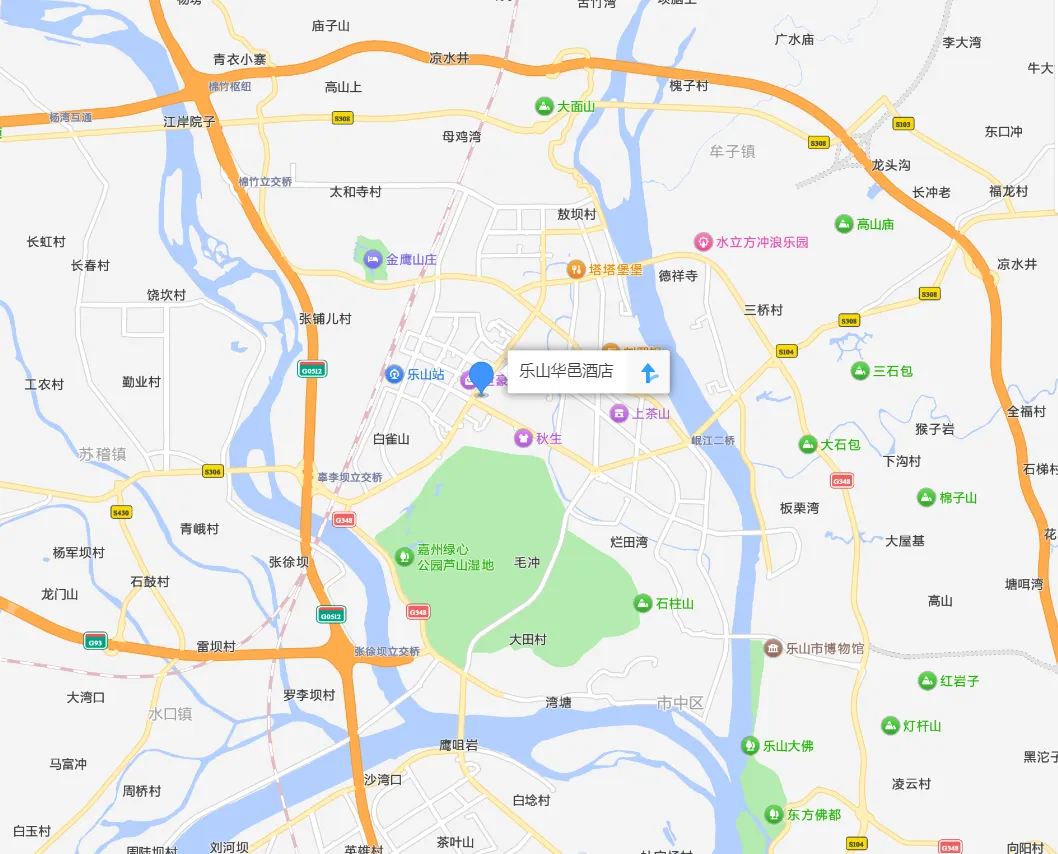Click the 高山庙 green marker

[x=843, y=223]
